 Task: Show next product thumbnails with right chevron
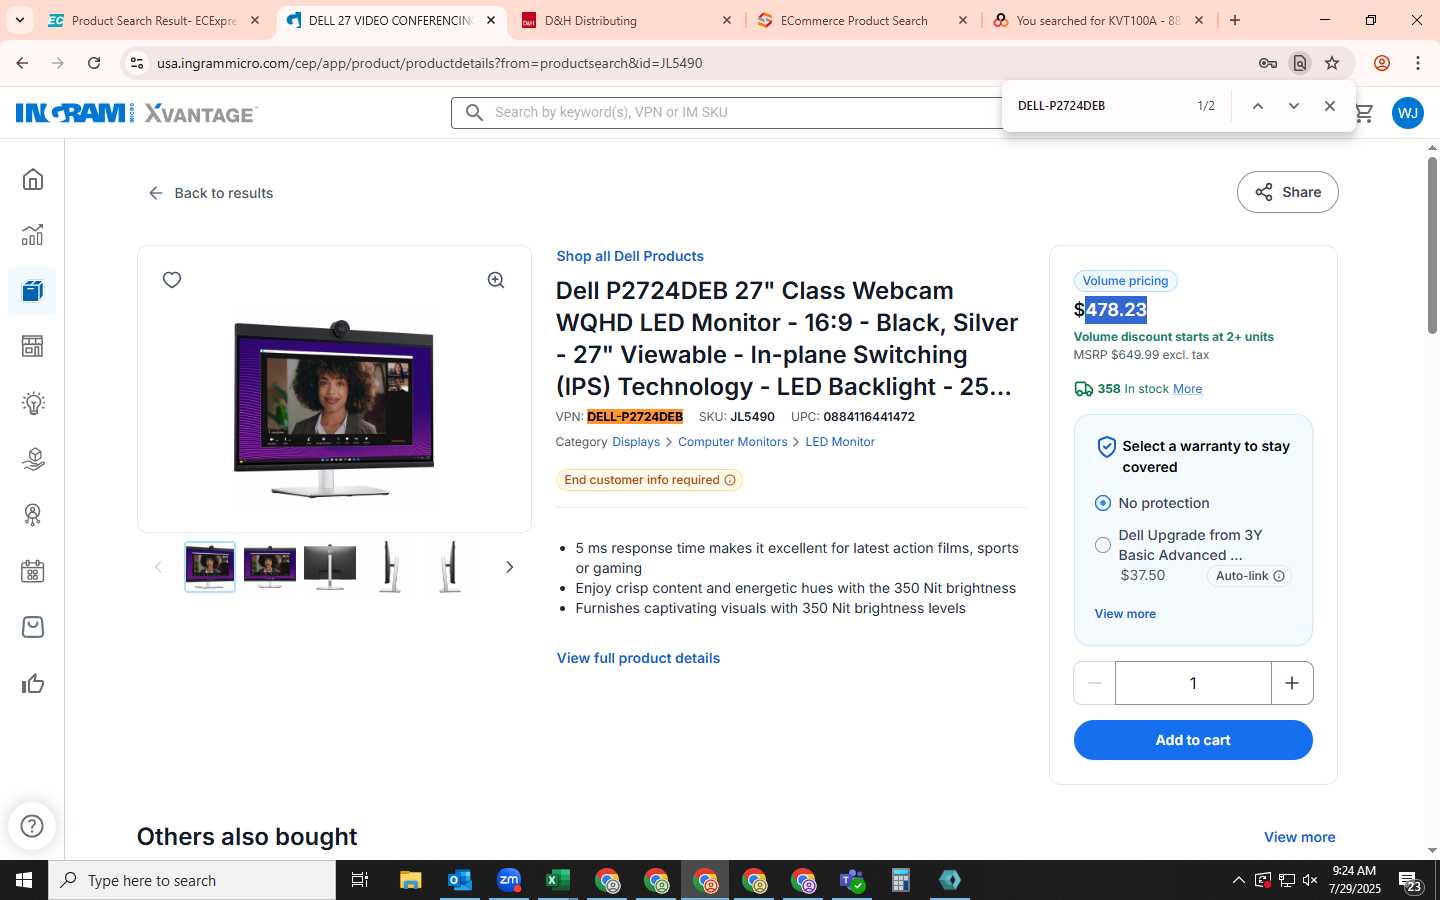pyautogui.click(x=509, y=567)
